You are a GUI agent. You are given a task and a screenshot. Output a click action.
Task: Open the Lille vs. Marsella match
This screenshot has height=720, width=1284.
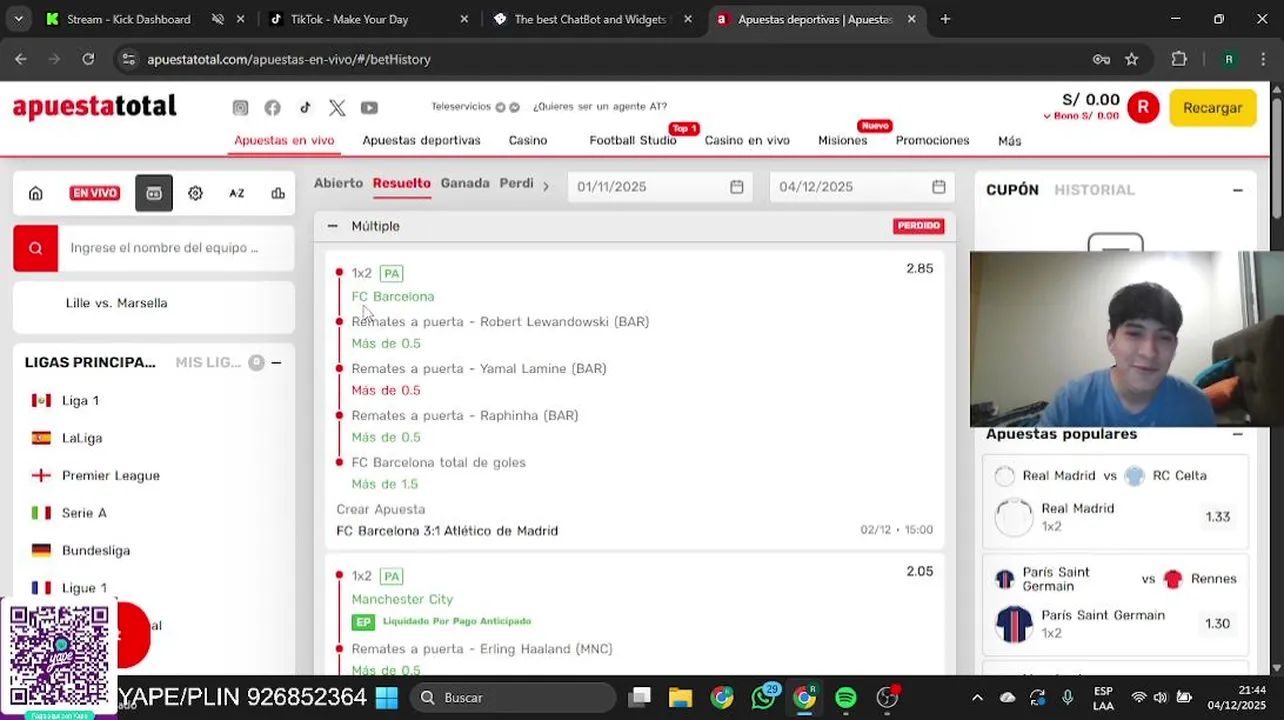(117, 303)
